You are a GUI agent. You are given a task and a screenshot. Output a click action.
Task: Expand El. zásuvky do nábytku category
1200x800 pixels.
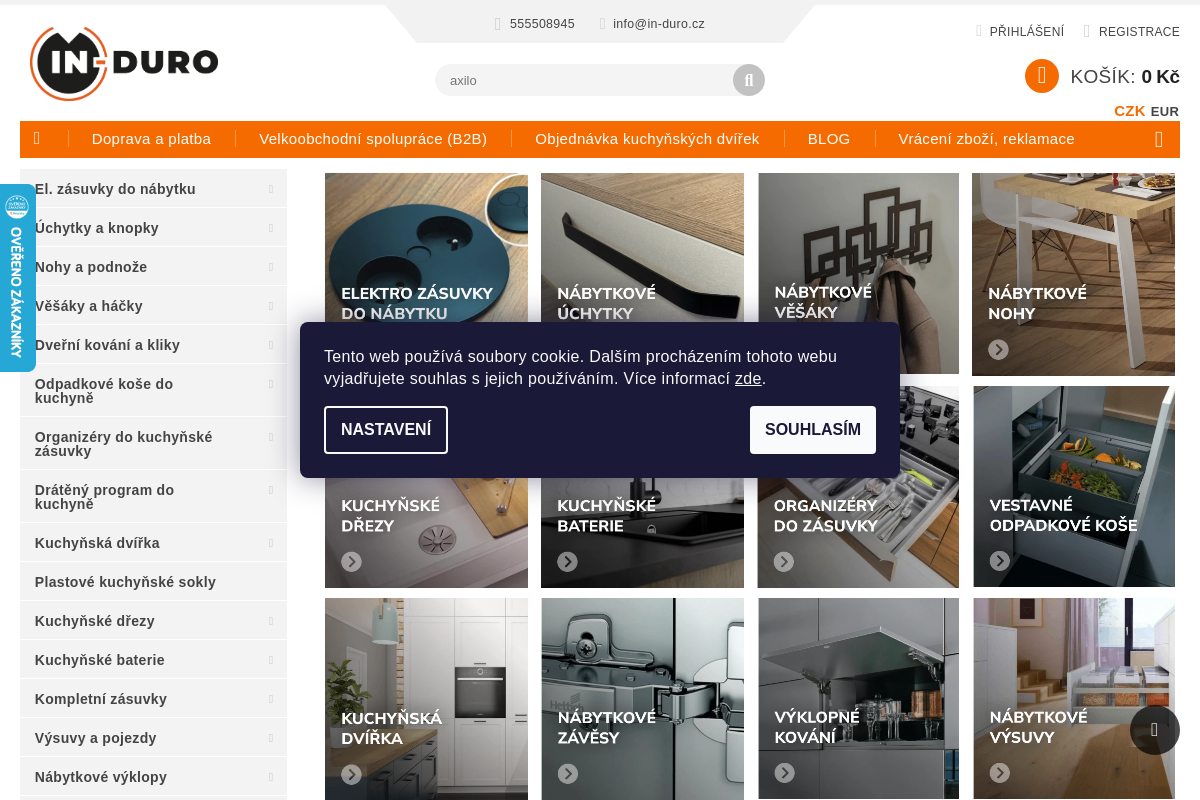tap(271, 189)
